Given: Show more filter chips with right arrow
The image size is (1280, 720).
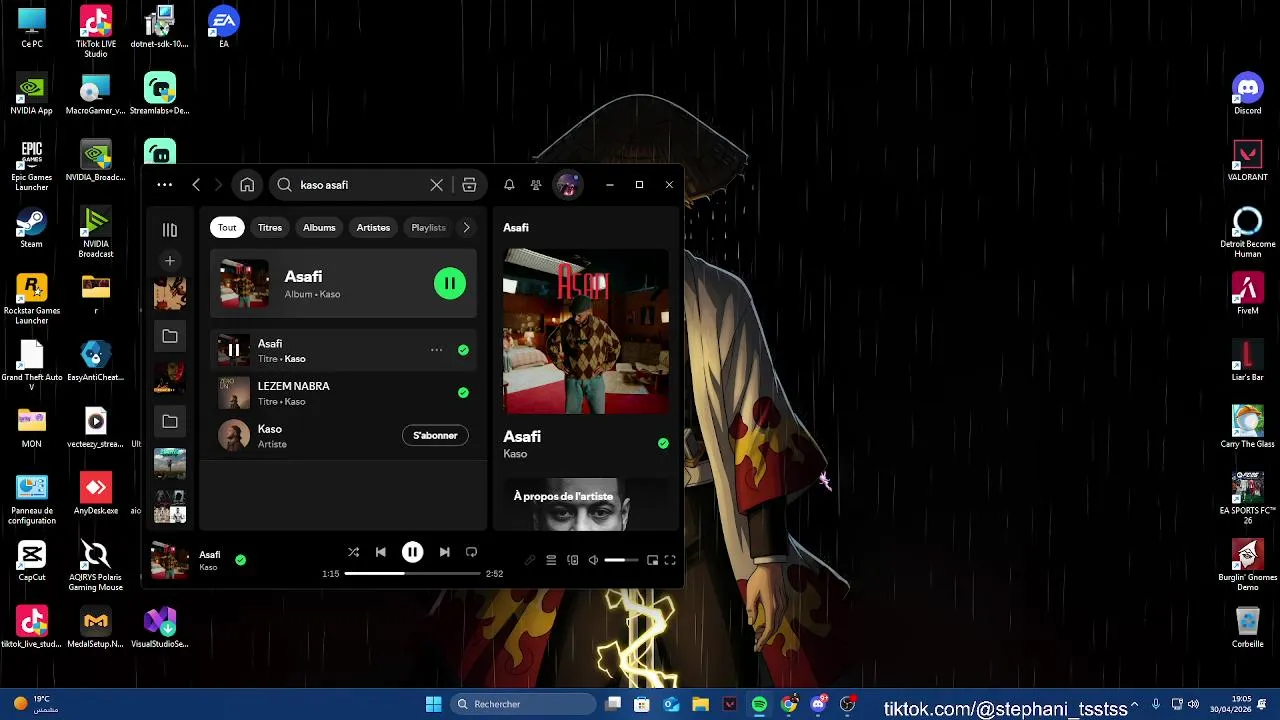Looking at the screenshot, I should 466,228.
